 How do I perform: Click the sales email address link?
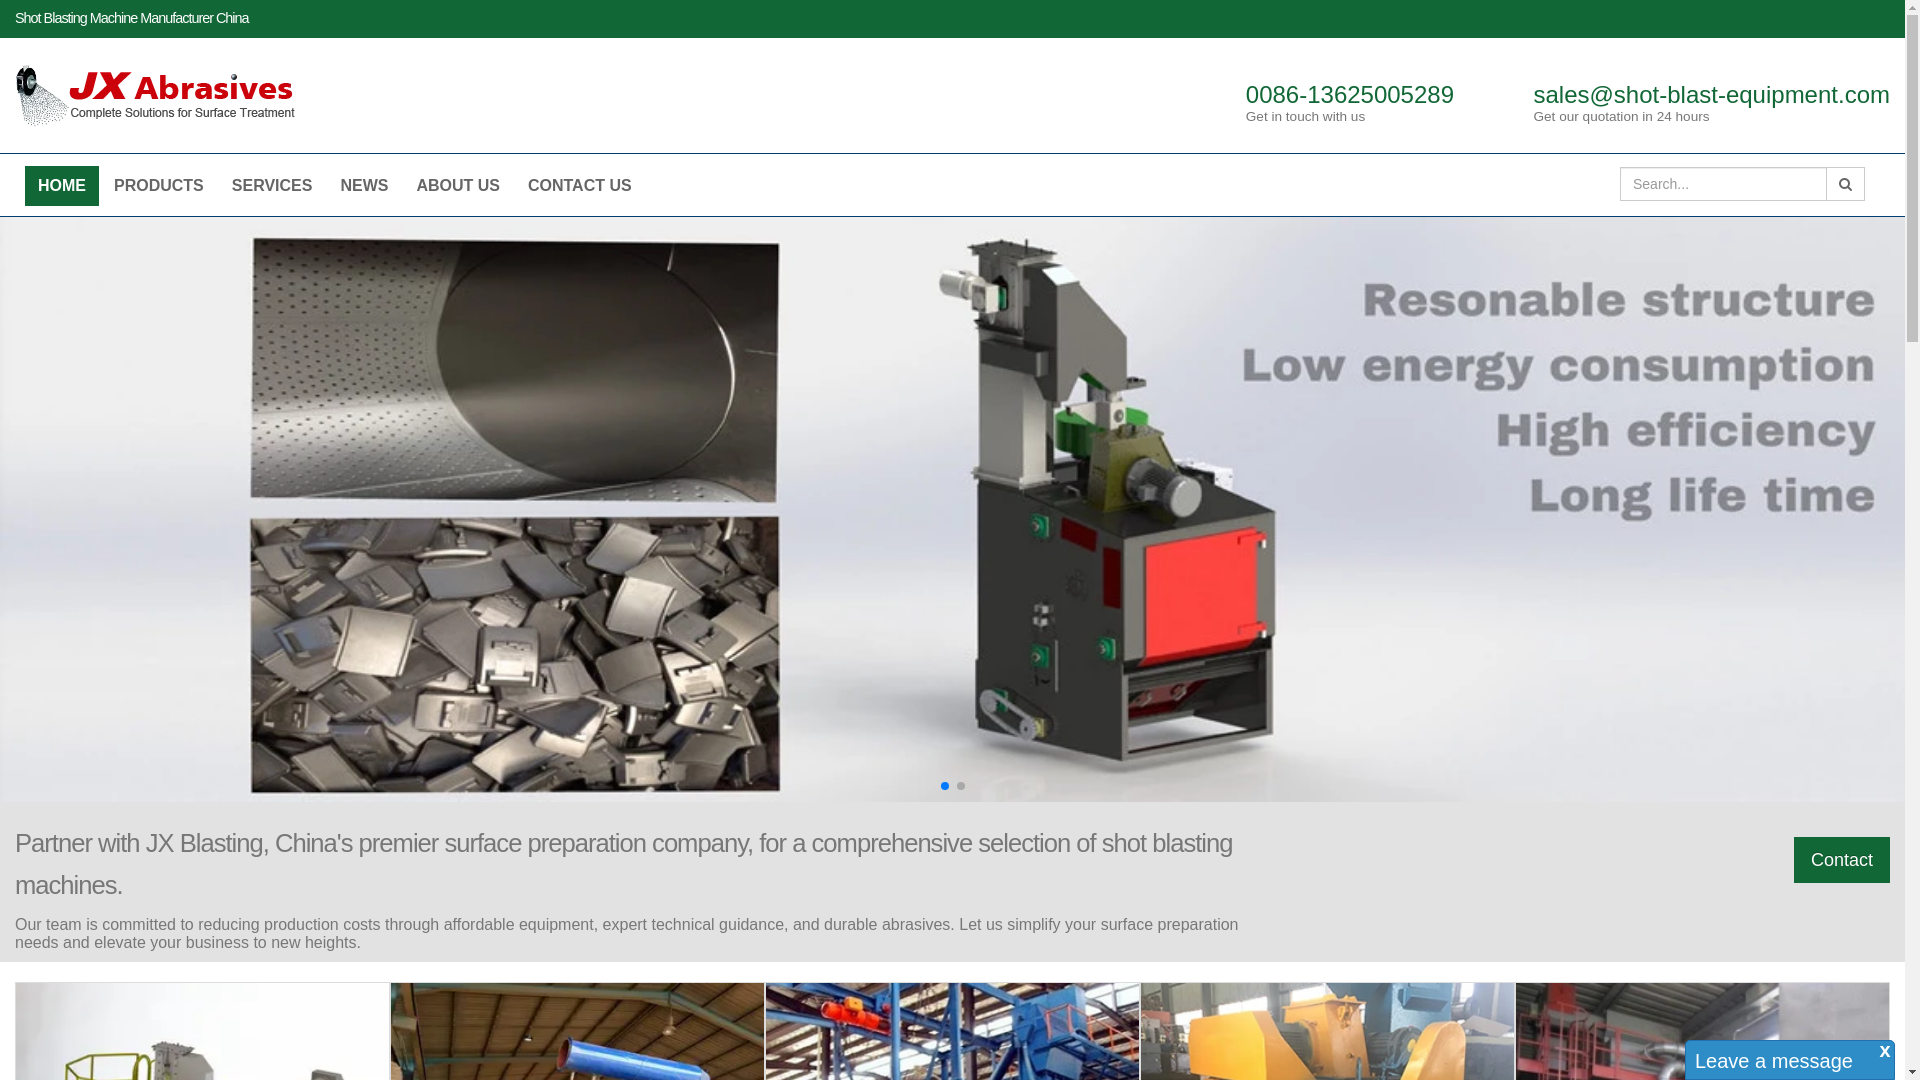pyautogui.click(x=1710, y=95)
